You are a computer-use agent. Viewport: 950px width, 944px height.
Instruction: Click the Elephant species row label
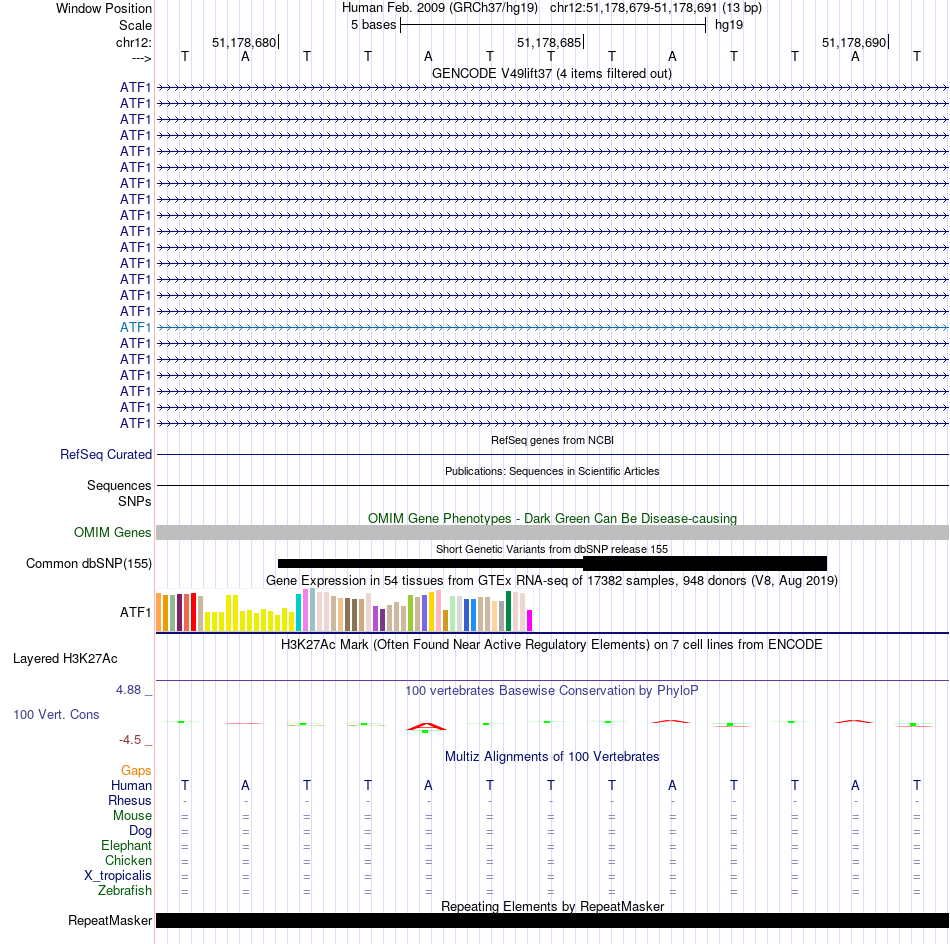(x=127, y=845)
